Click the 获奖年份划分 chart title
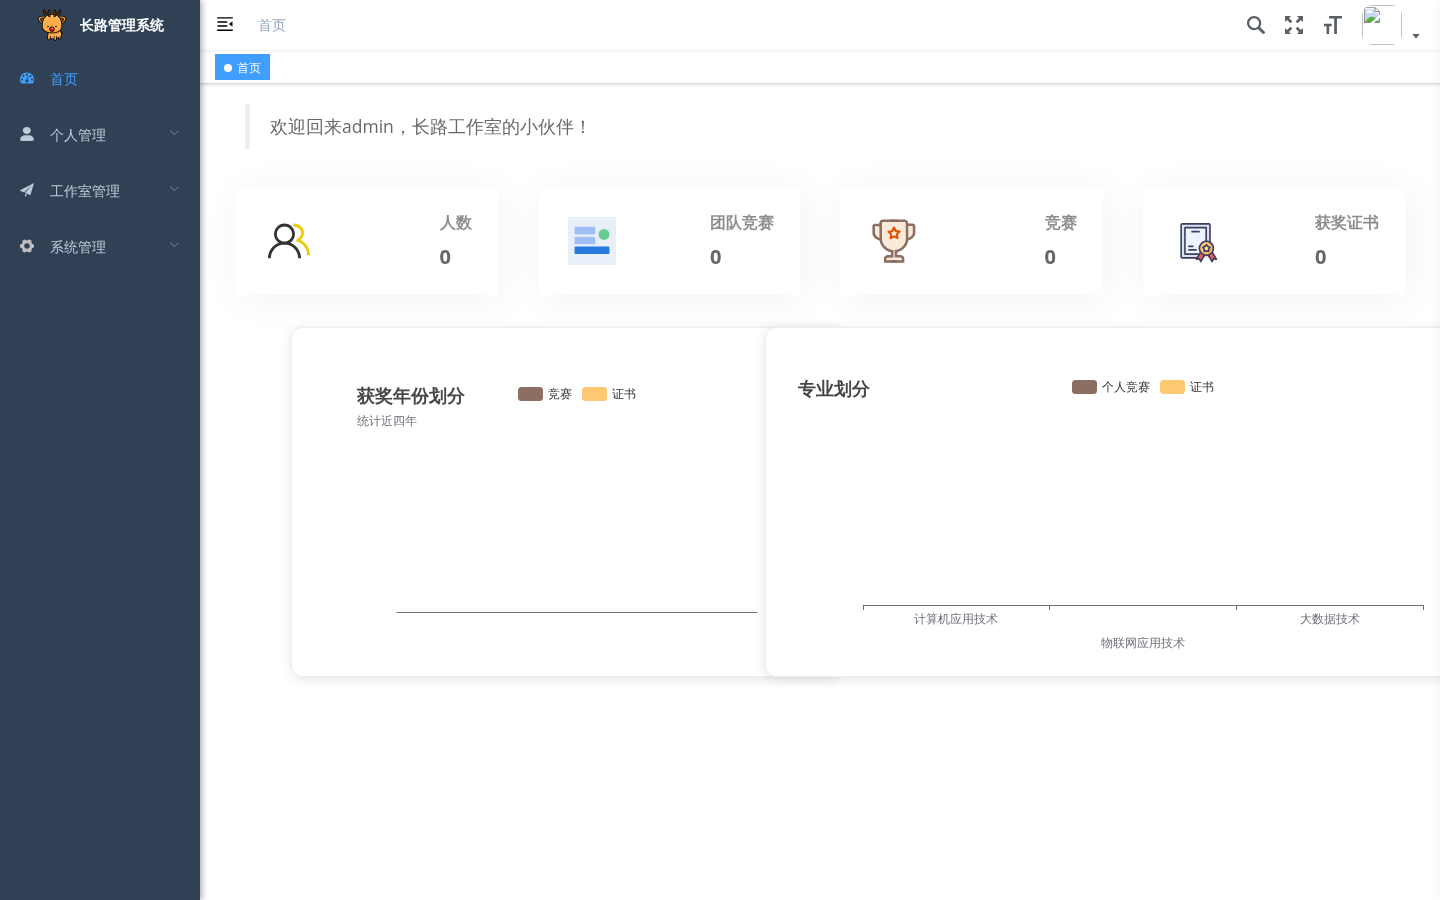 [411, 396]
